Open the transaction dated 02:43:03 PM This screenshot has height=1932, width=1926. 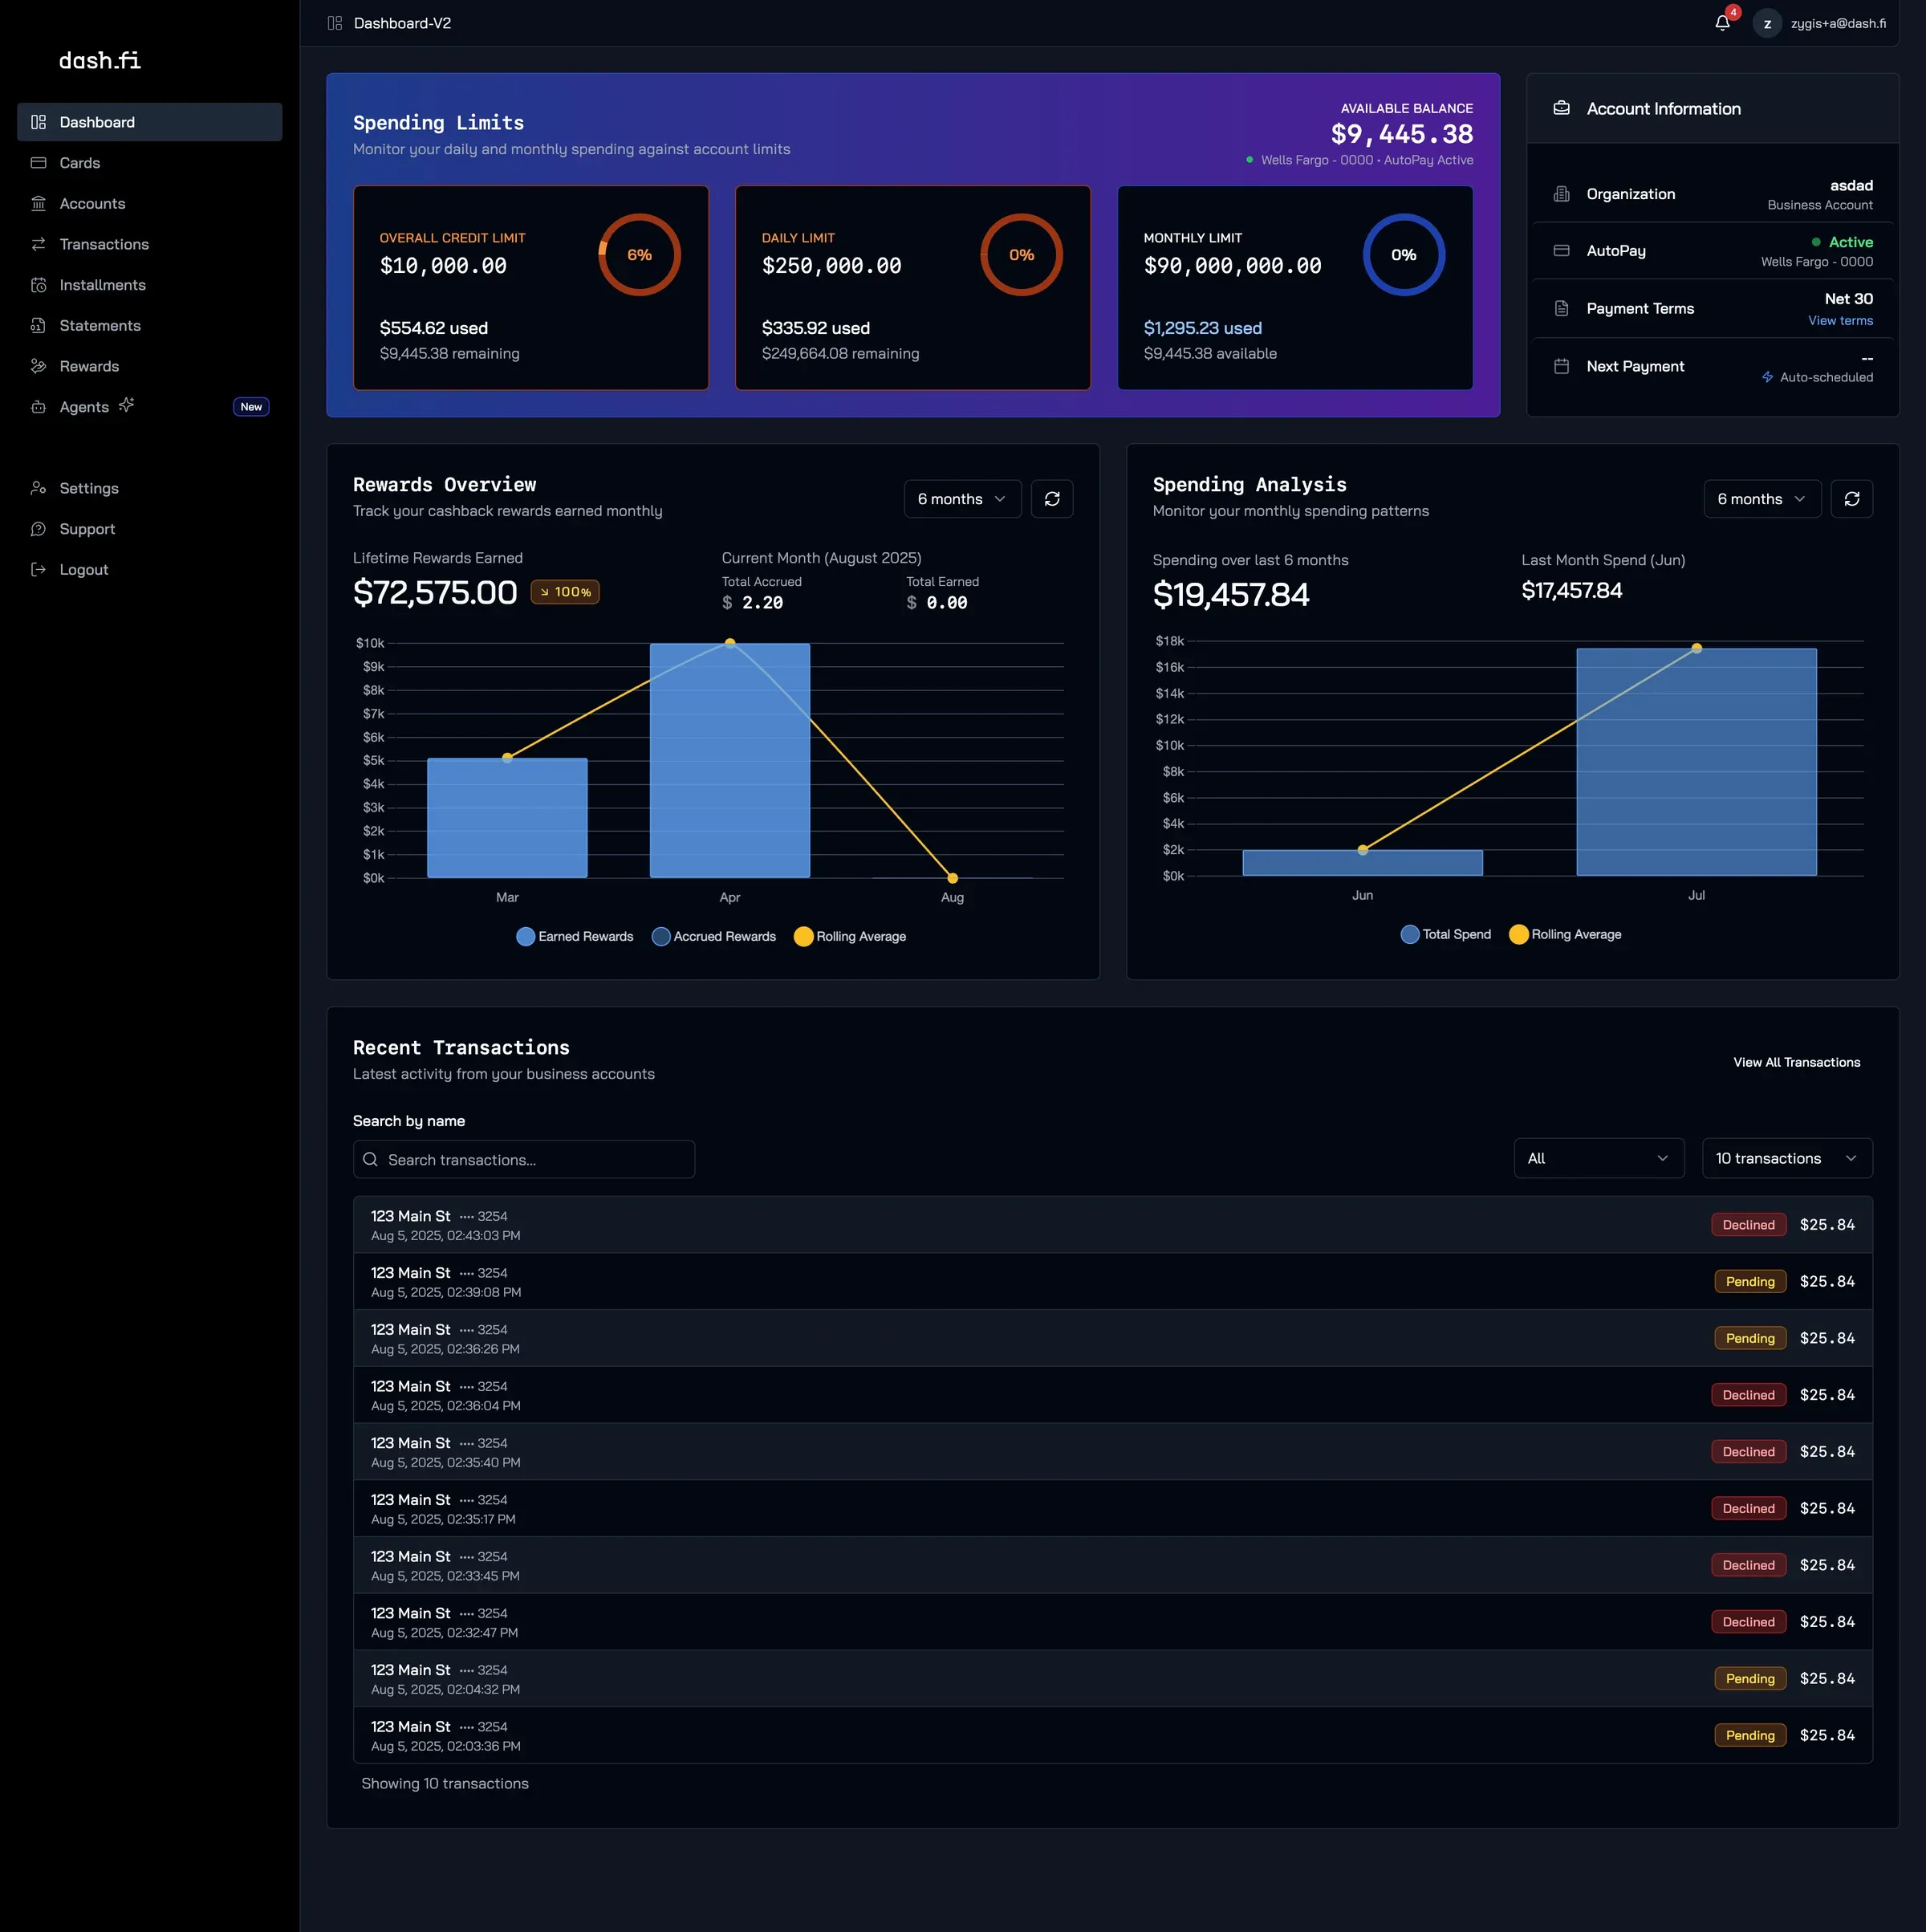[1112, 1225]
